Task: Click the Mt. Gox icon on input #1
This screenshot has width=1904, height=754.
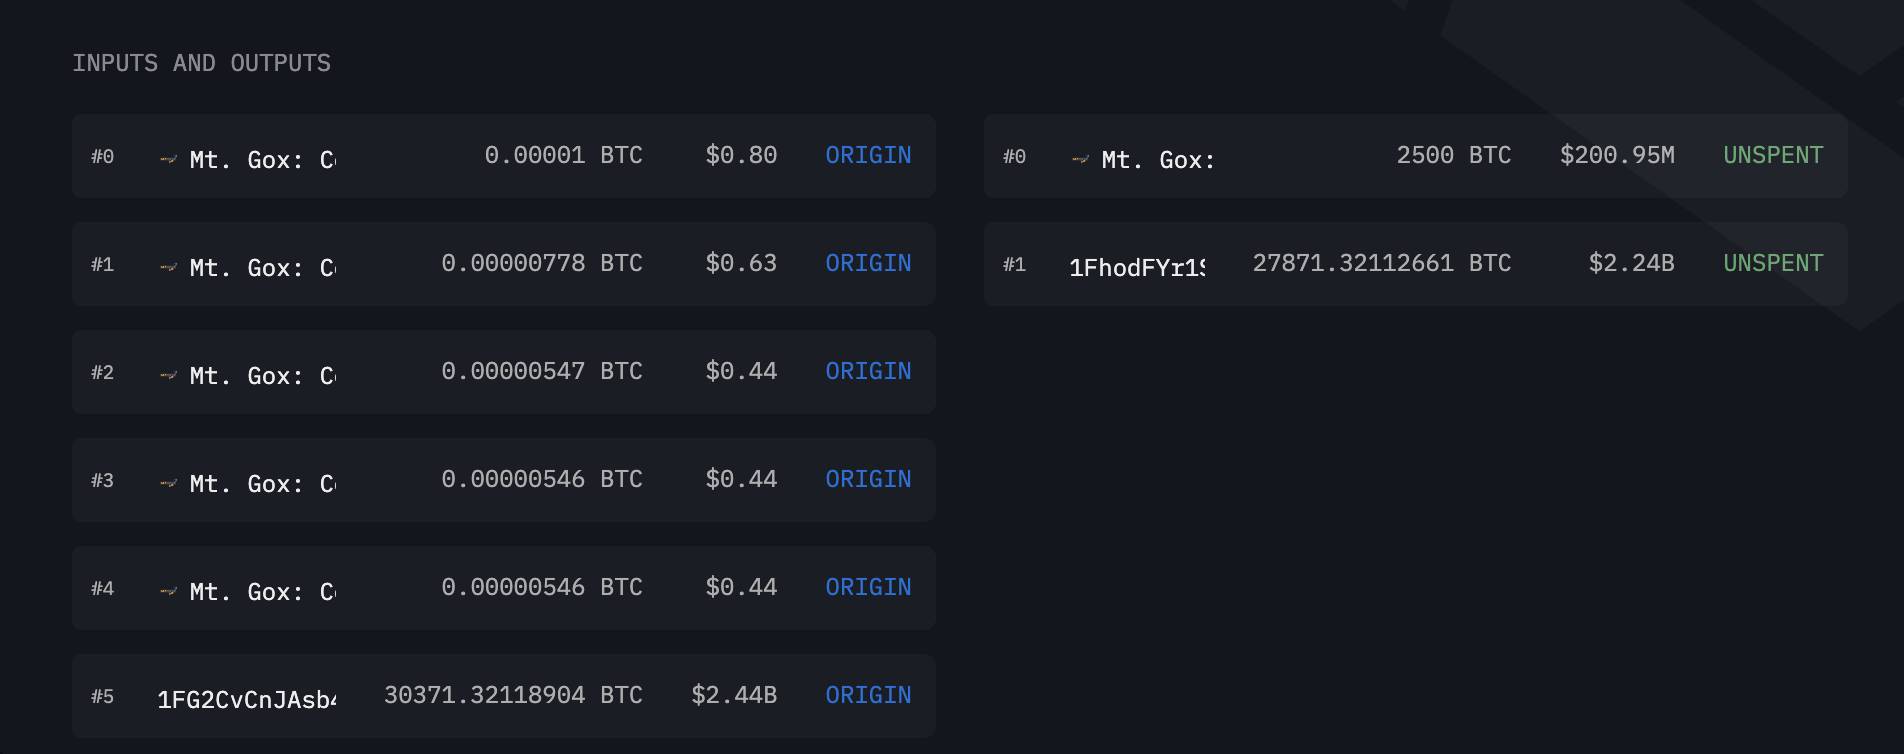Action: click(x=168, y=267)
